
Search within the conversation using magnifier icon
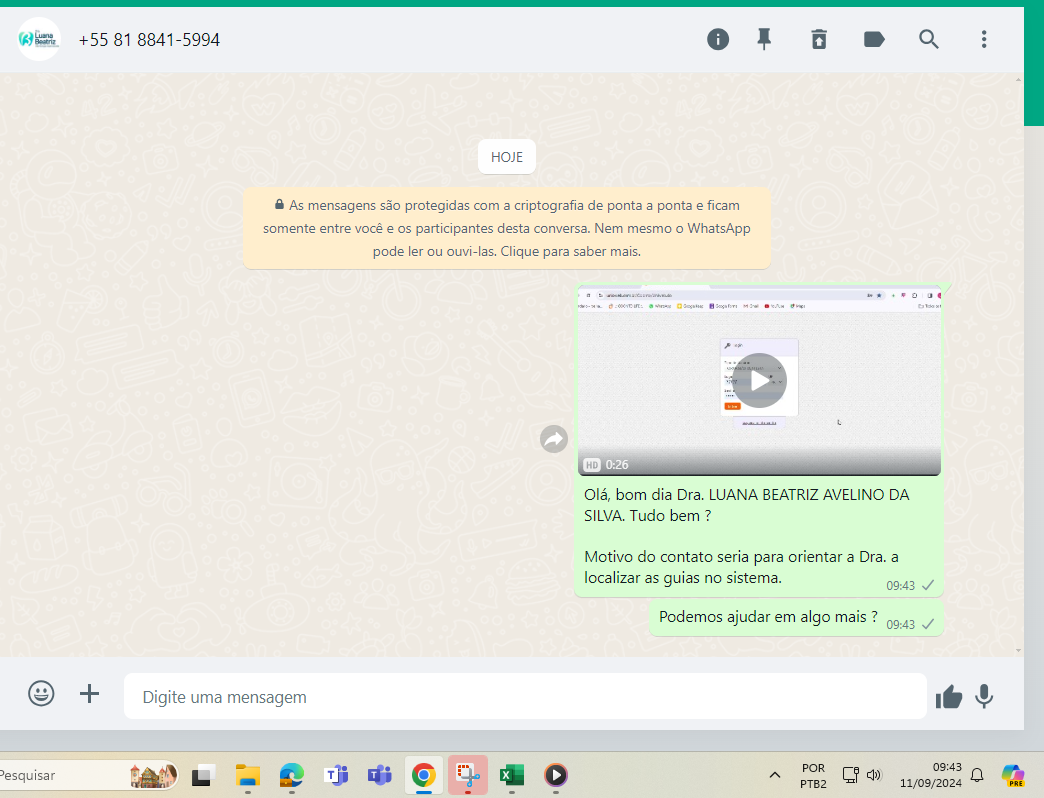(x=929, y=39)
